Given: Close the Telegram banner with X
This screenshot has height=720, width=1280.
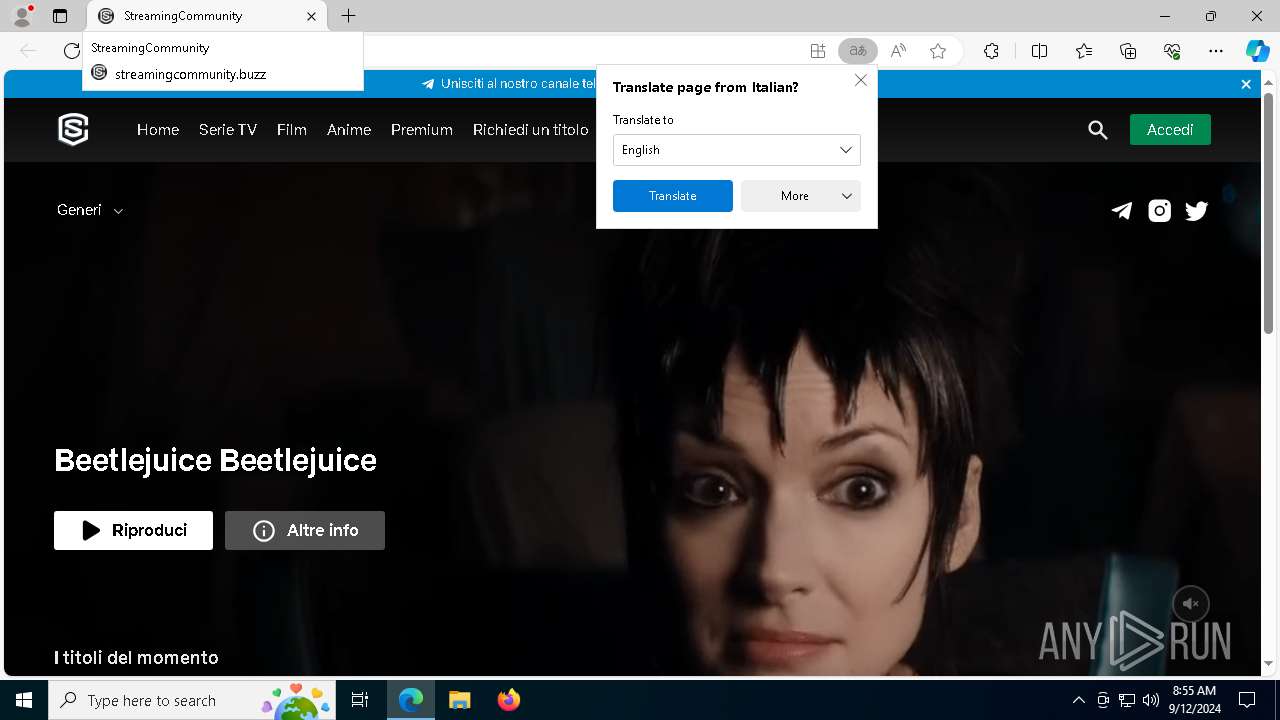Looking at the screenshot, I should (1246, 84).
